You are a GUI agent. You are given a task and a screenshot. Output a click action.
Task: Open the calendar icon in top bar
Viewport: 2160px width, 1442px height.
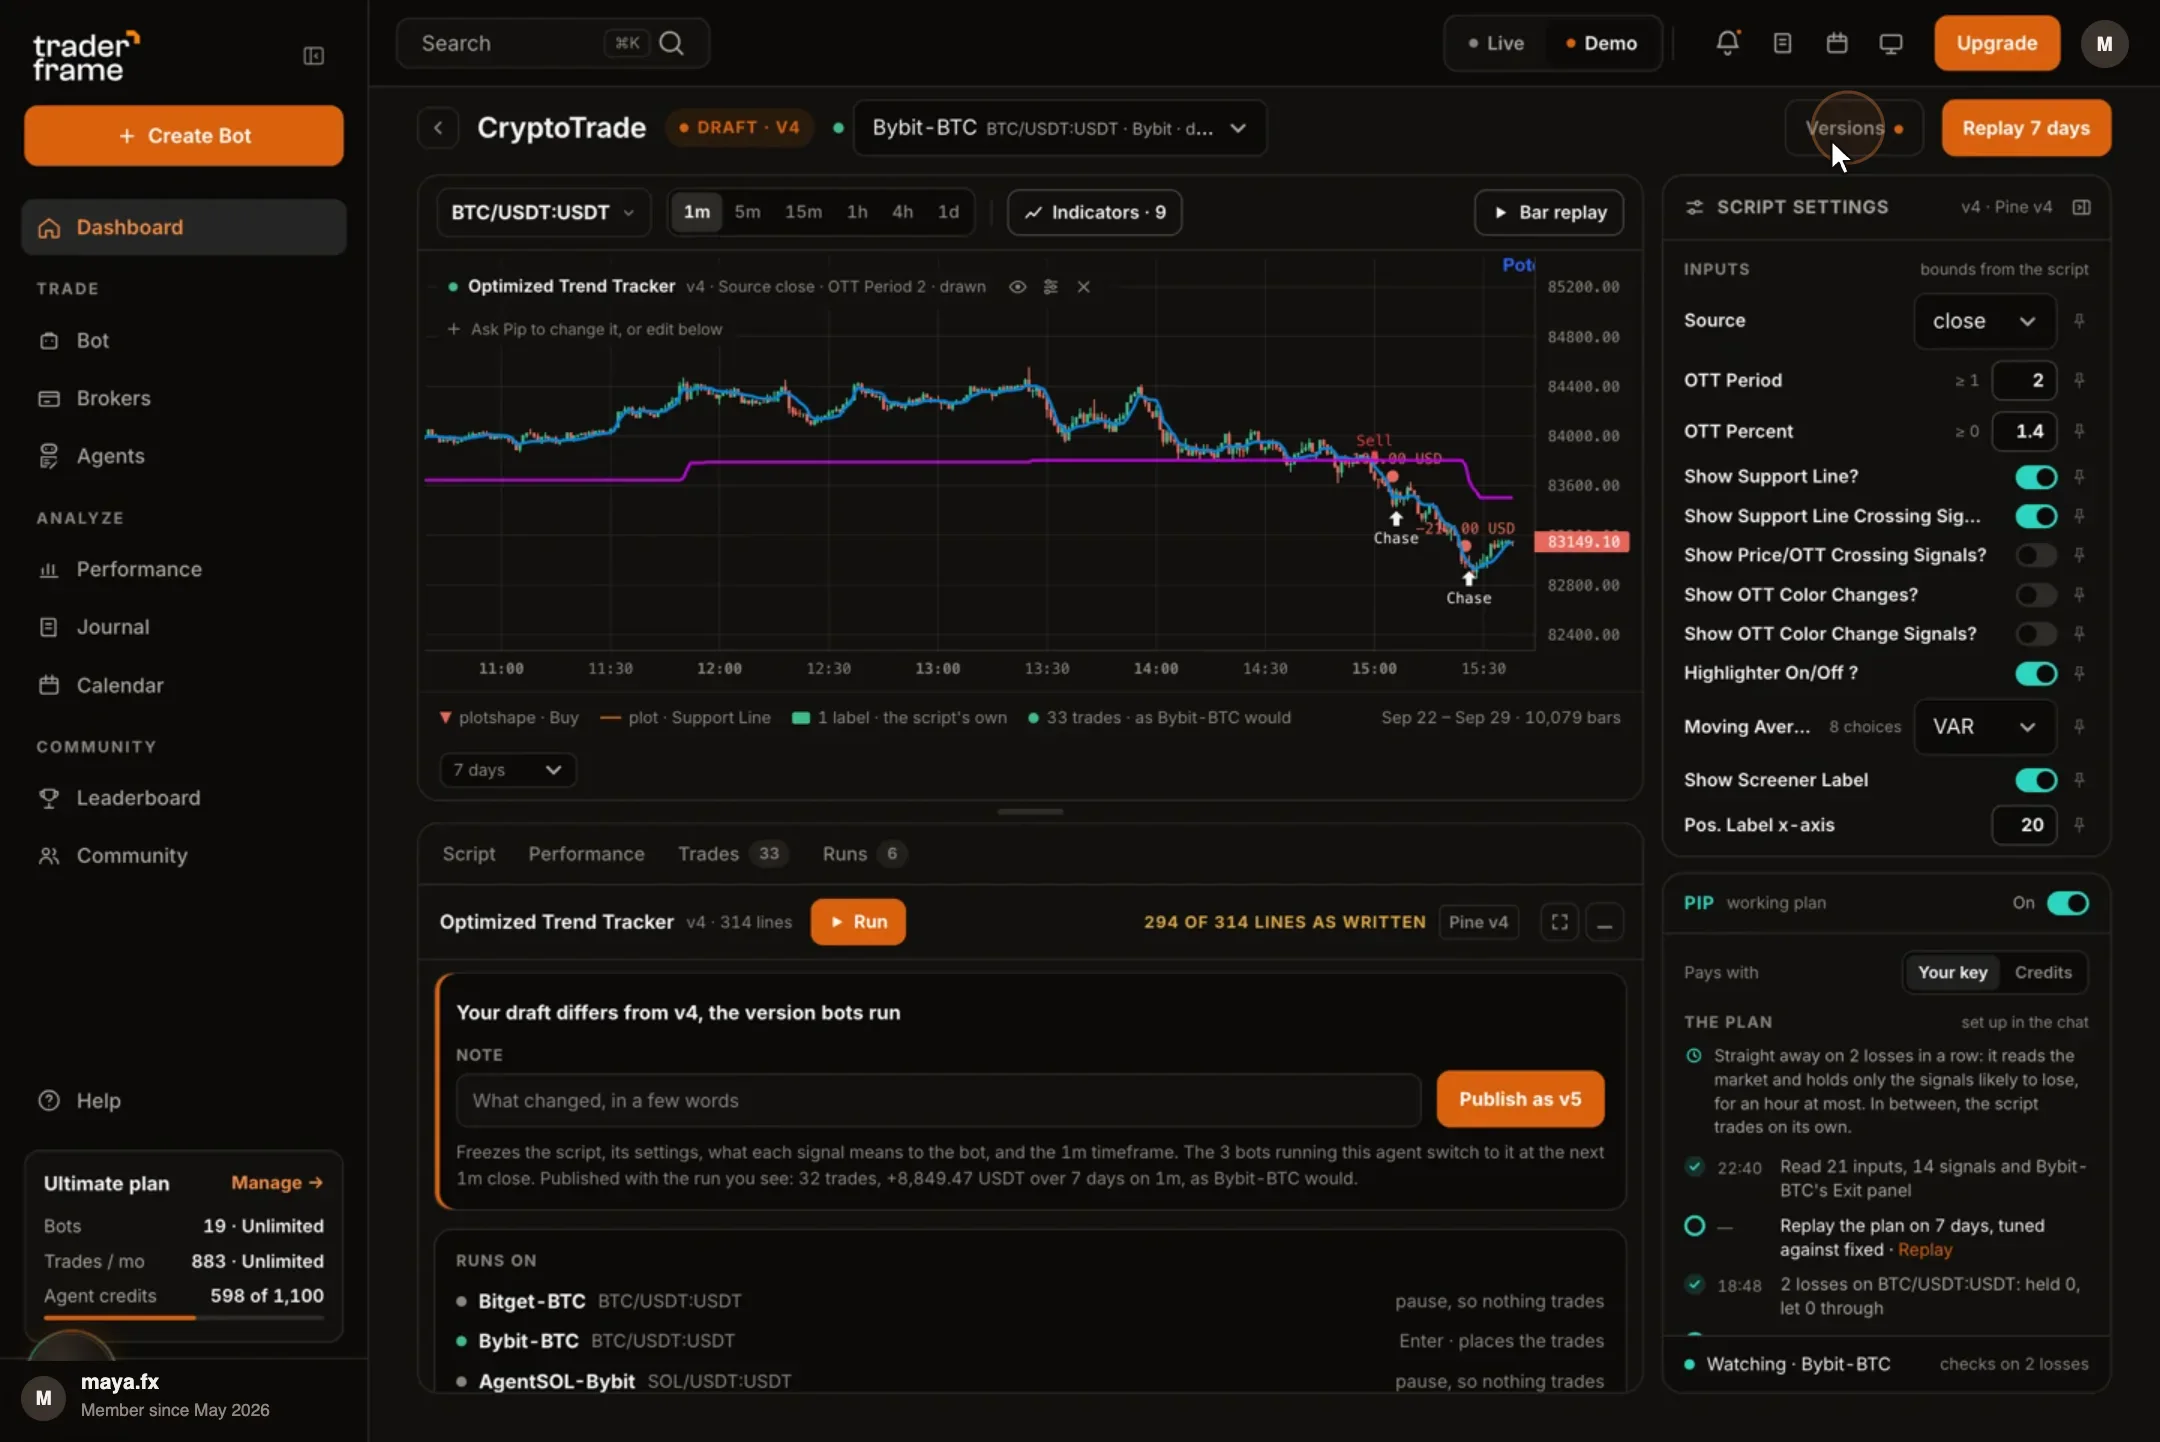(1836, 43)
